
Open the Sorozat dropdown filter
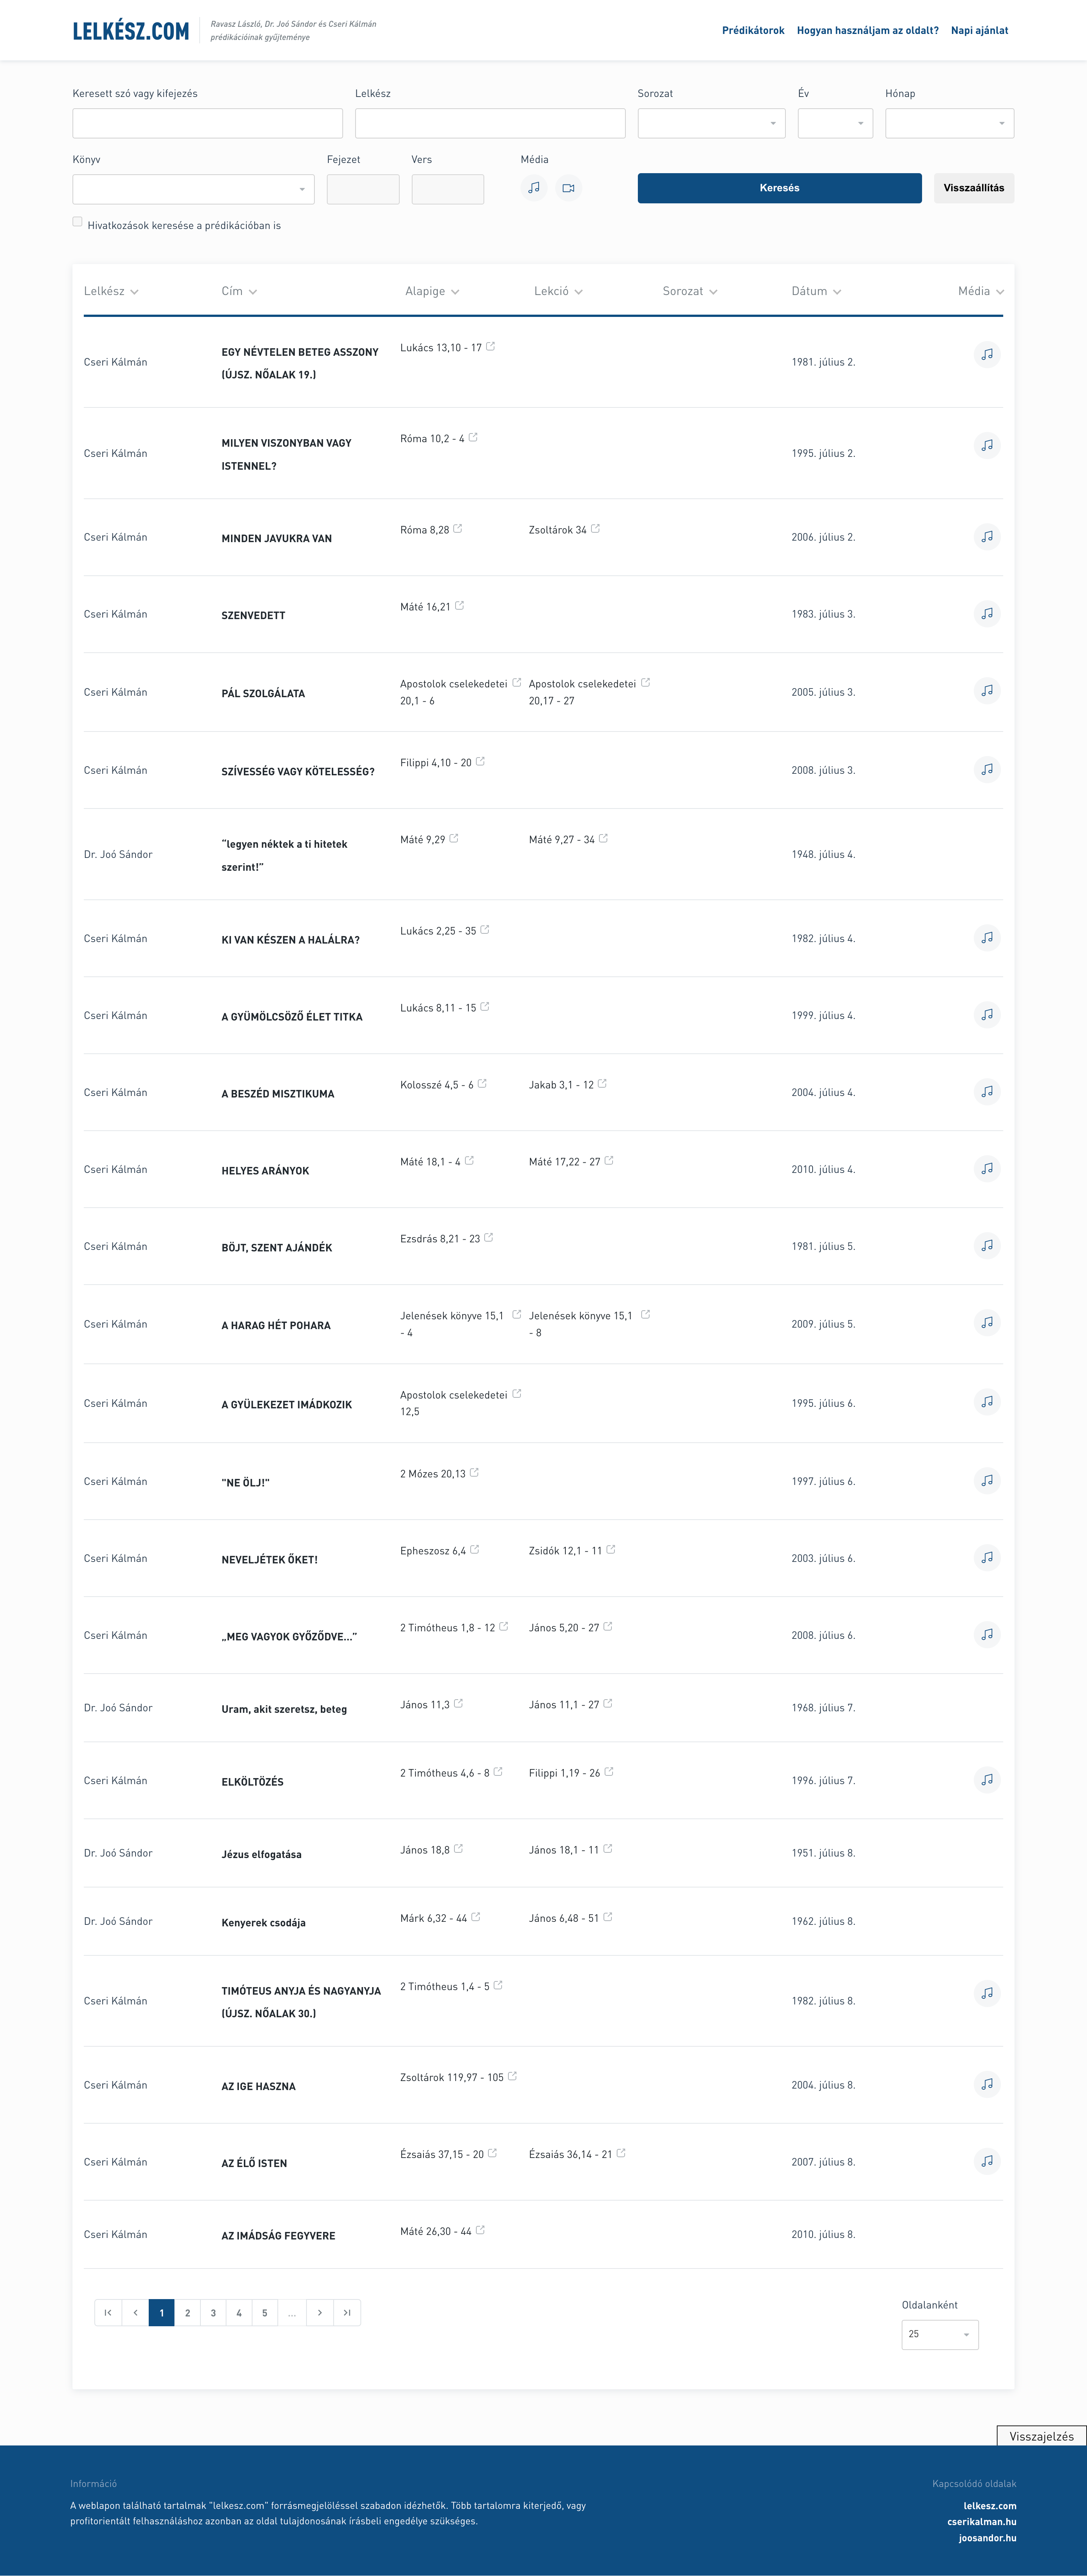(x=711, y=123)
